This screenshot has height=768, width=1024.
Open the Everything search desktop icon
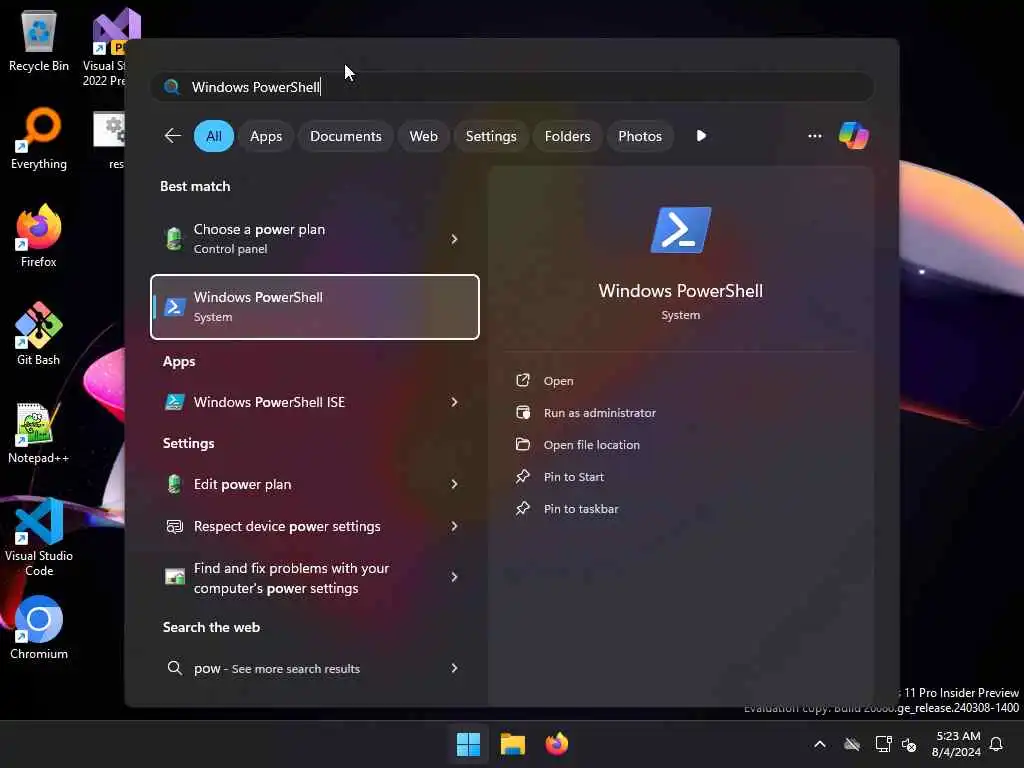[39, 138]
